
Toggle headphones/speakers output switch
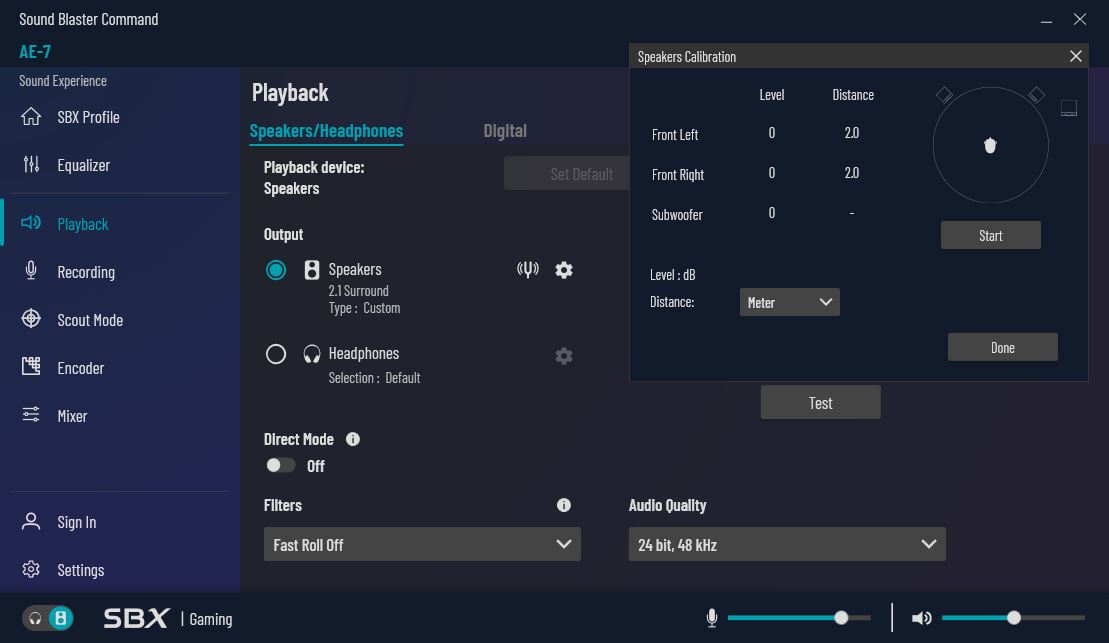click(49, 618)
